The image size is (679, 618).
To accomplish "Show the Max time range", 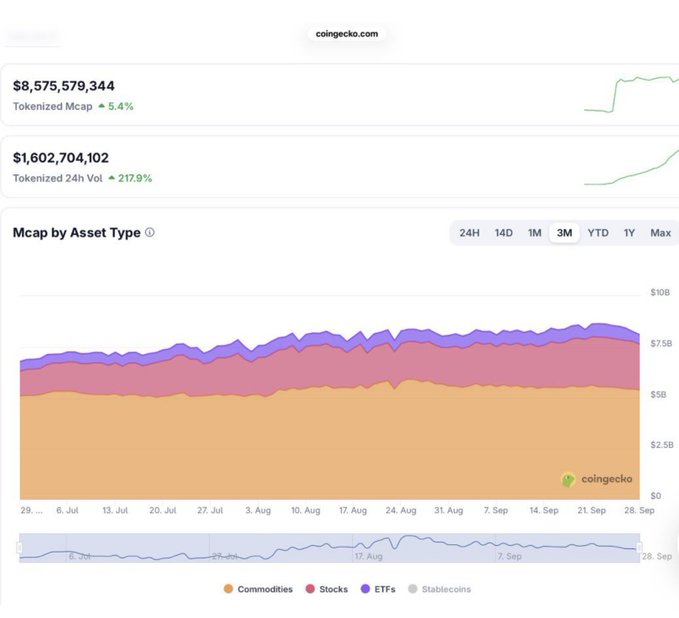I will [x=660, y=233].
